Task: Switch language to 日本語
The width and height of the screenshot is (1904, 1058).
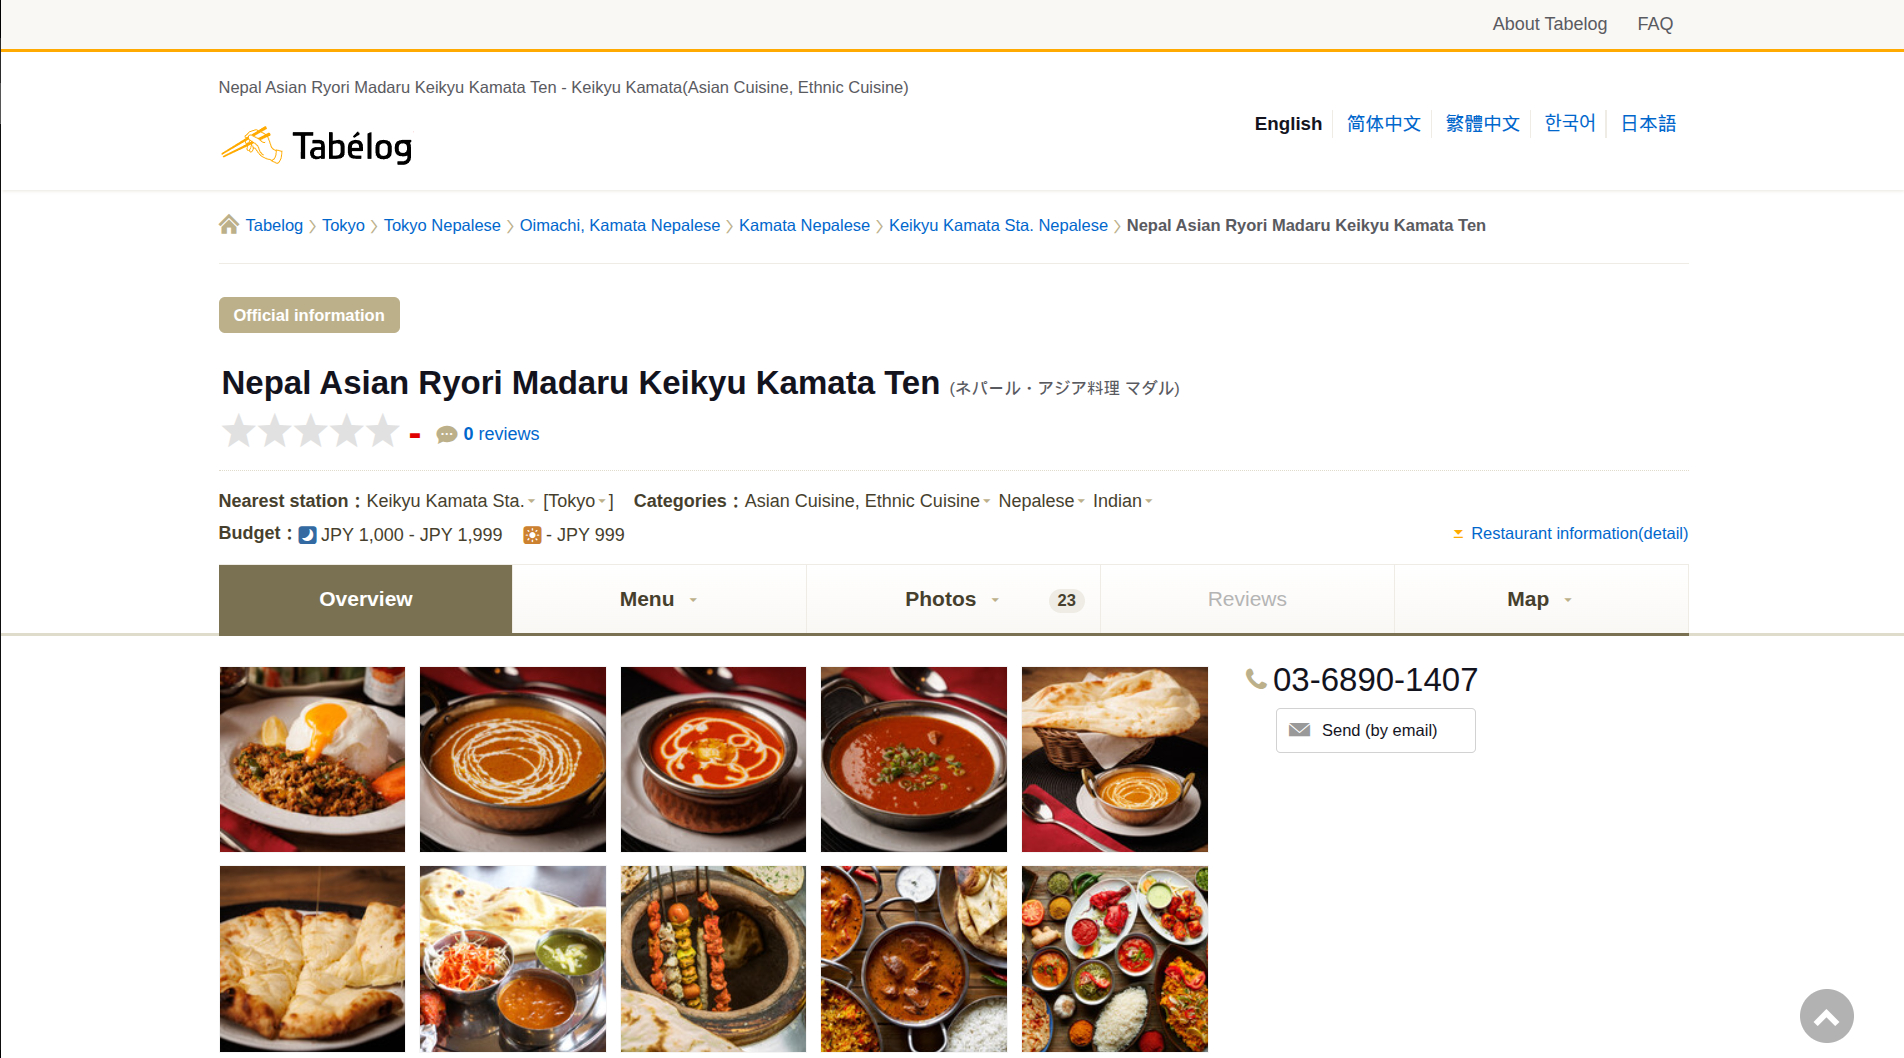Action: point(1648,124)
